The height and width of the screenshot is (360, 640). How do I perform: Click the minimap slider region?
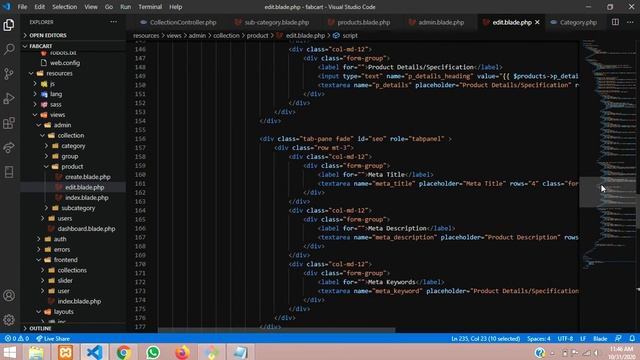click(608, 192)
